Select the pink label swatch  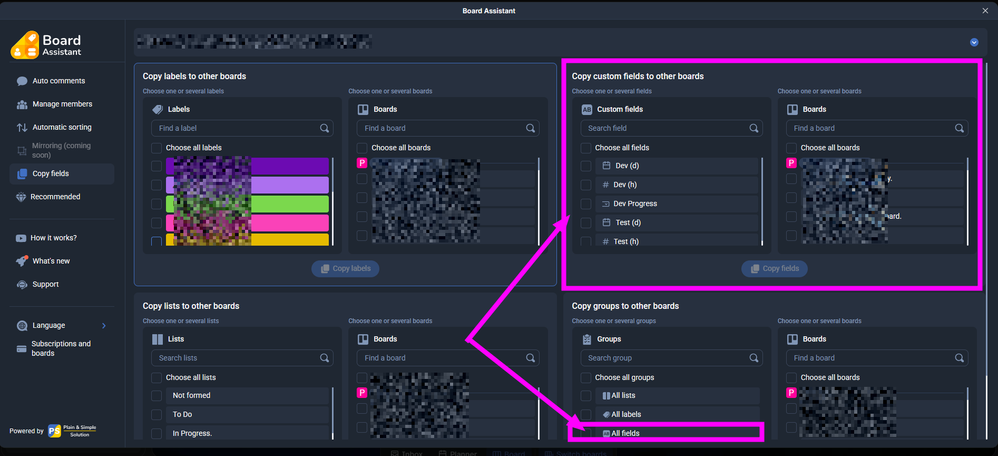[x=247, y=223]
